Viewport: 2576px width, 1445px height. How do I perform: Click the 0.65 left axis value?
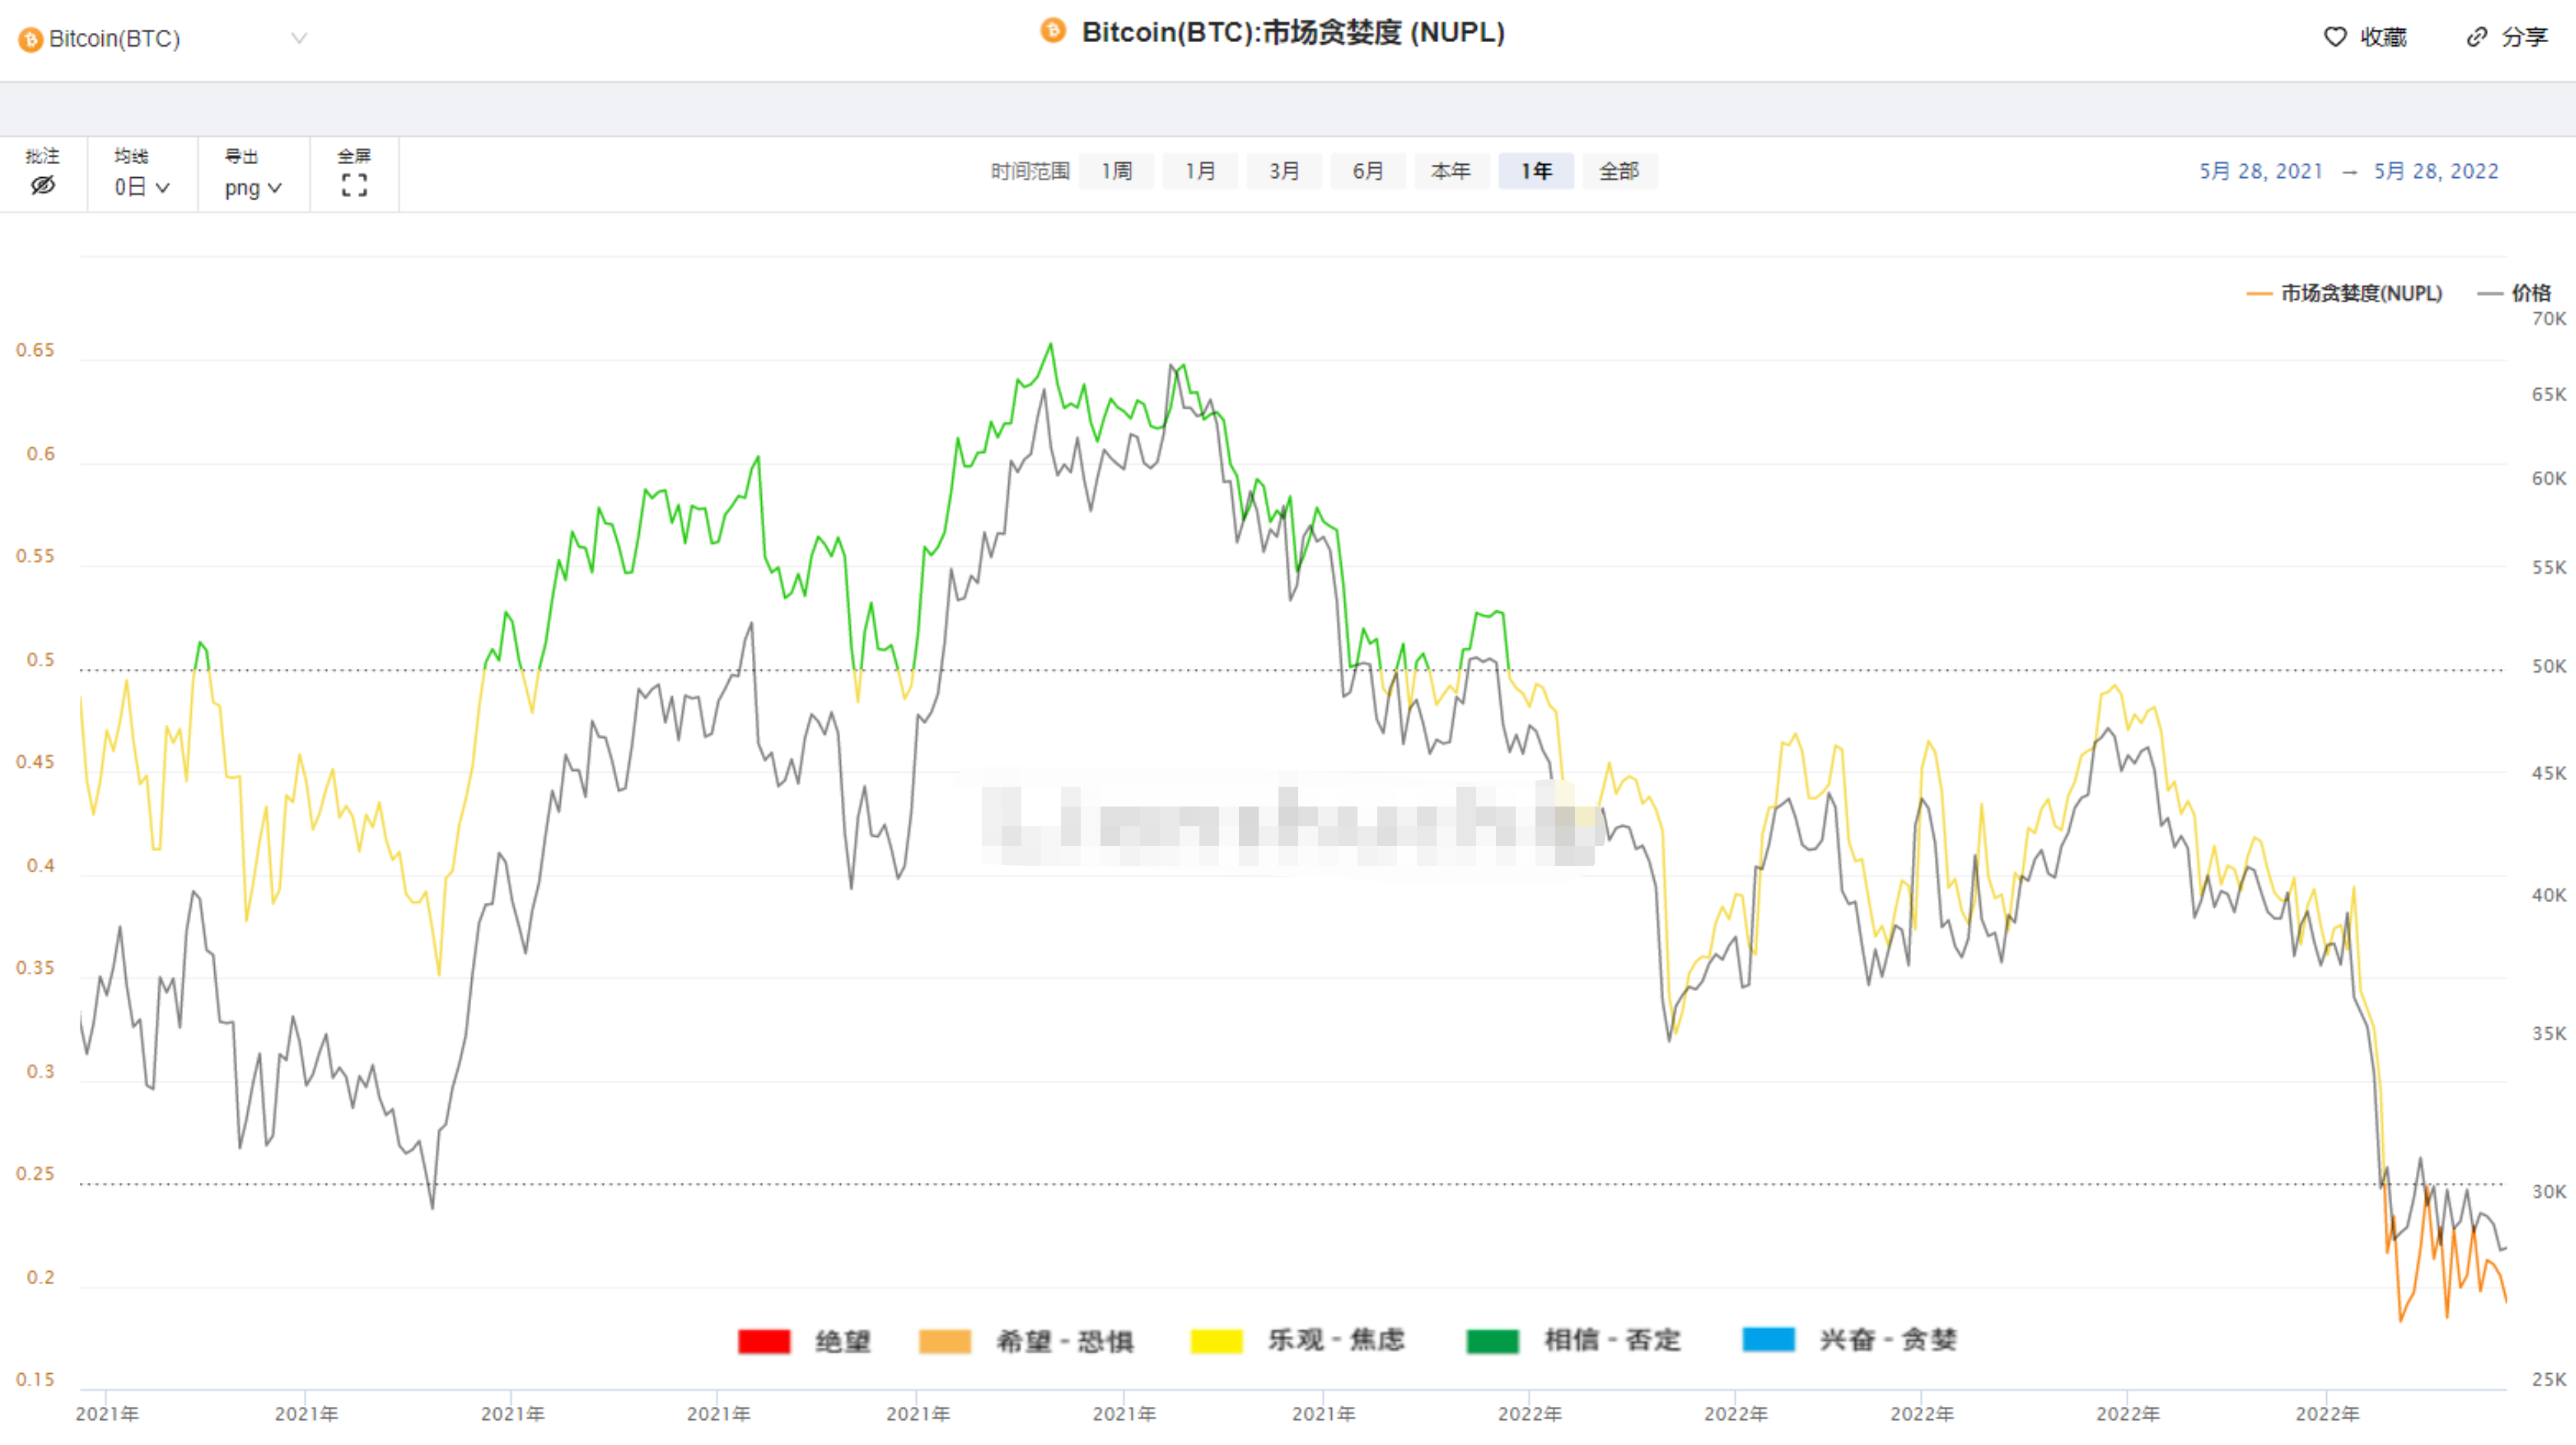(35, 350)
